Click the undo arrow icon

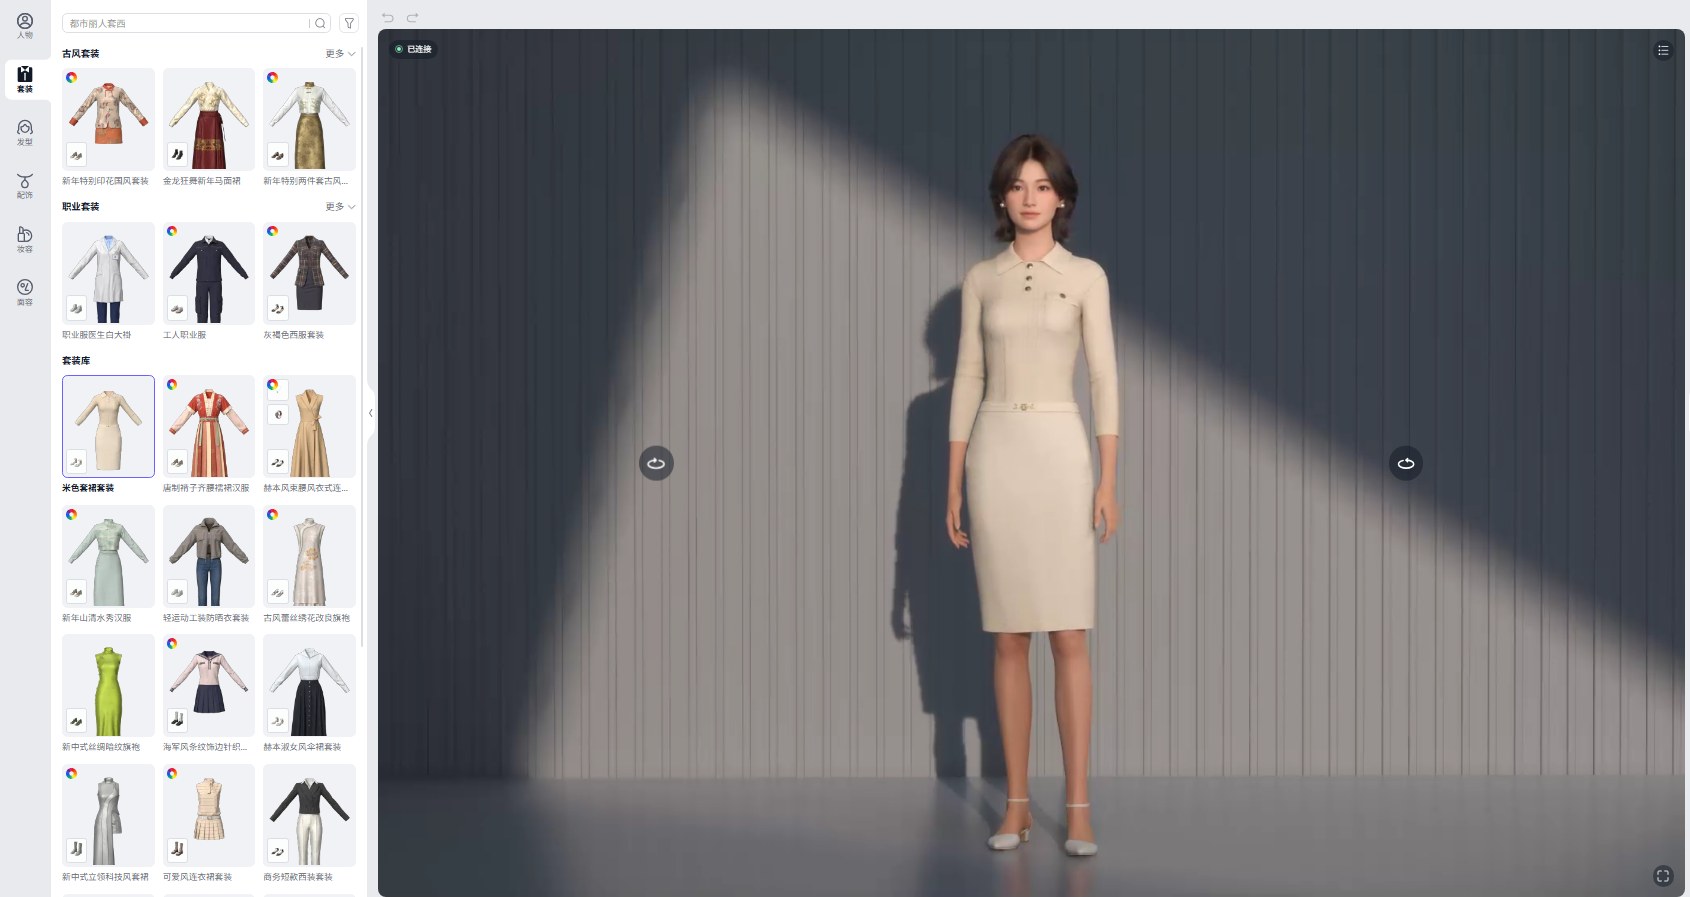[x=388, y=17]
